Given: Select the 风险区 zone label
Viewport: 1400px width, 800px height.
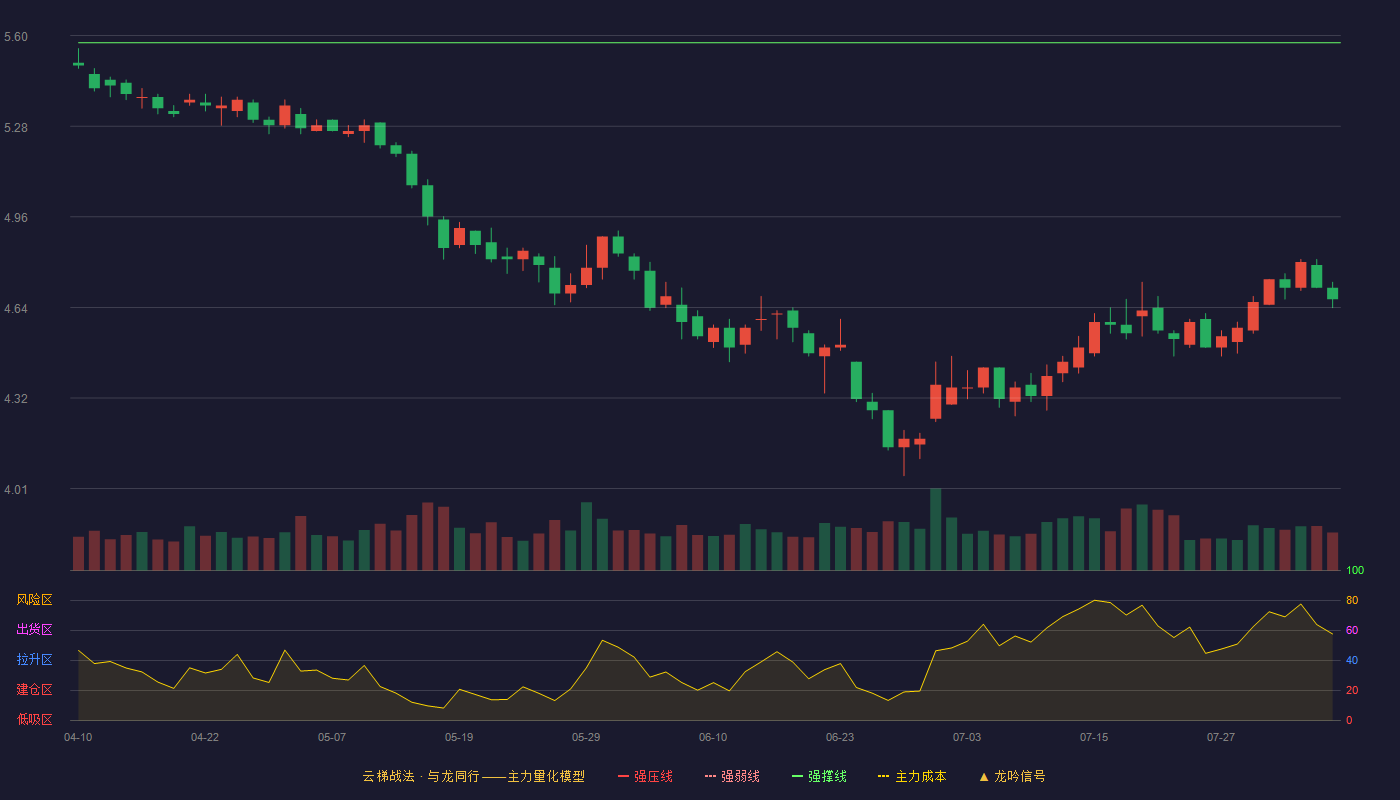Looking at the screenshot, I should (x=34, y=600).
